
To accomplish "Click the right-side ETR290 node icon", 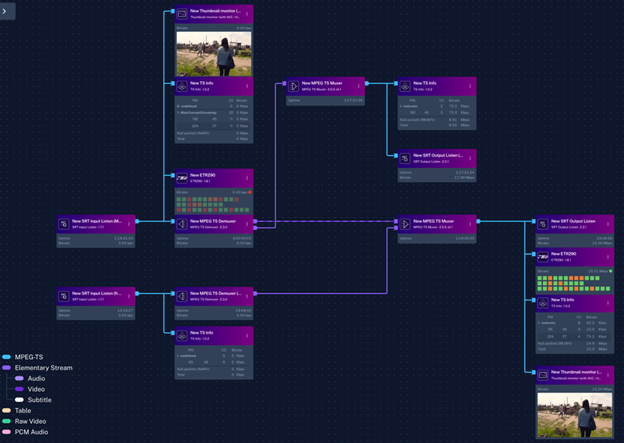I will coord(543,256).
